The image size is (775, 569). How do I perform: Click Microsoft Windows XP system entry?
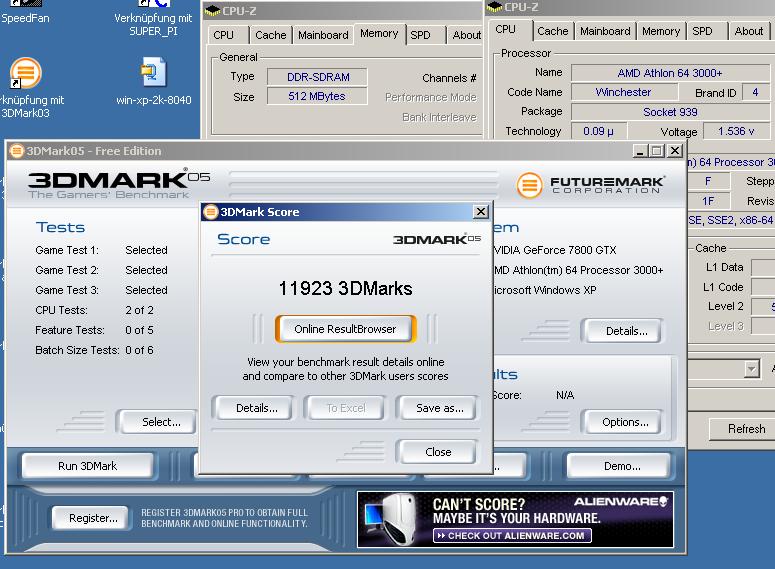click(x=545, y=290)
